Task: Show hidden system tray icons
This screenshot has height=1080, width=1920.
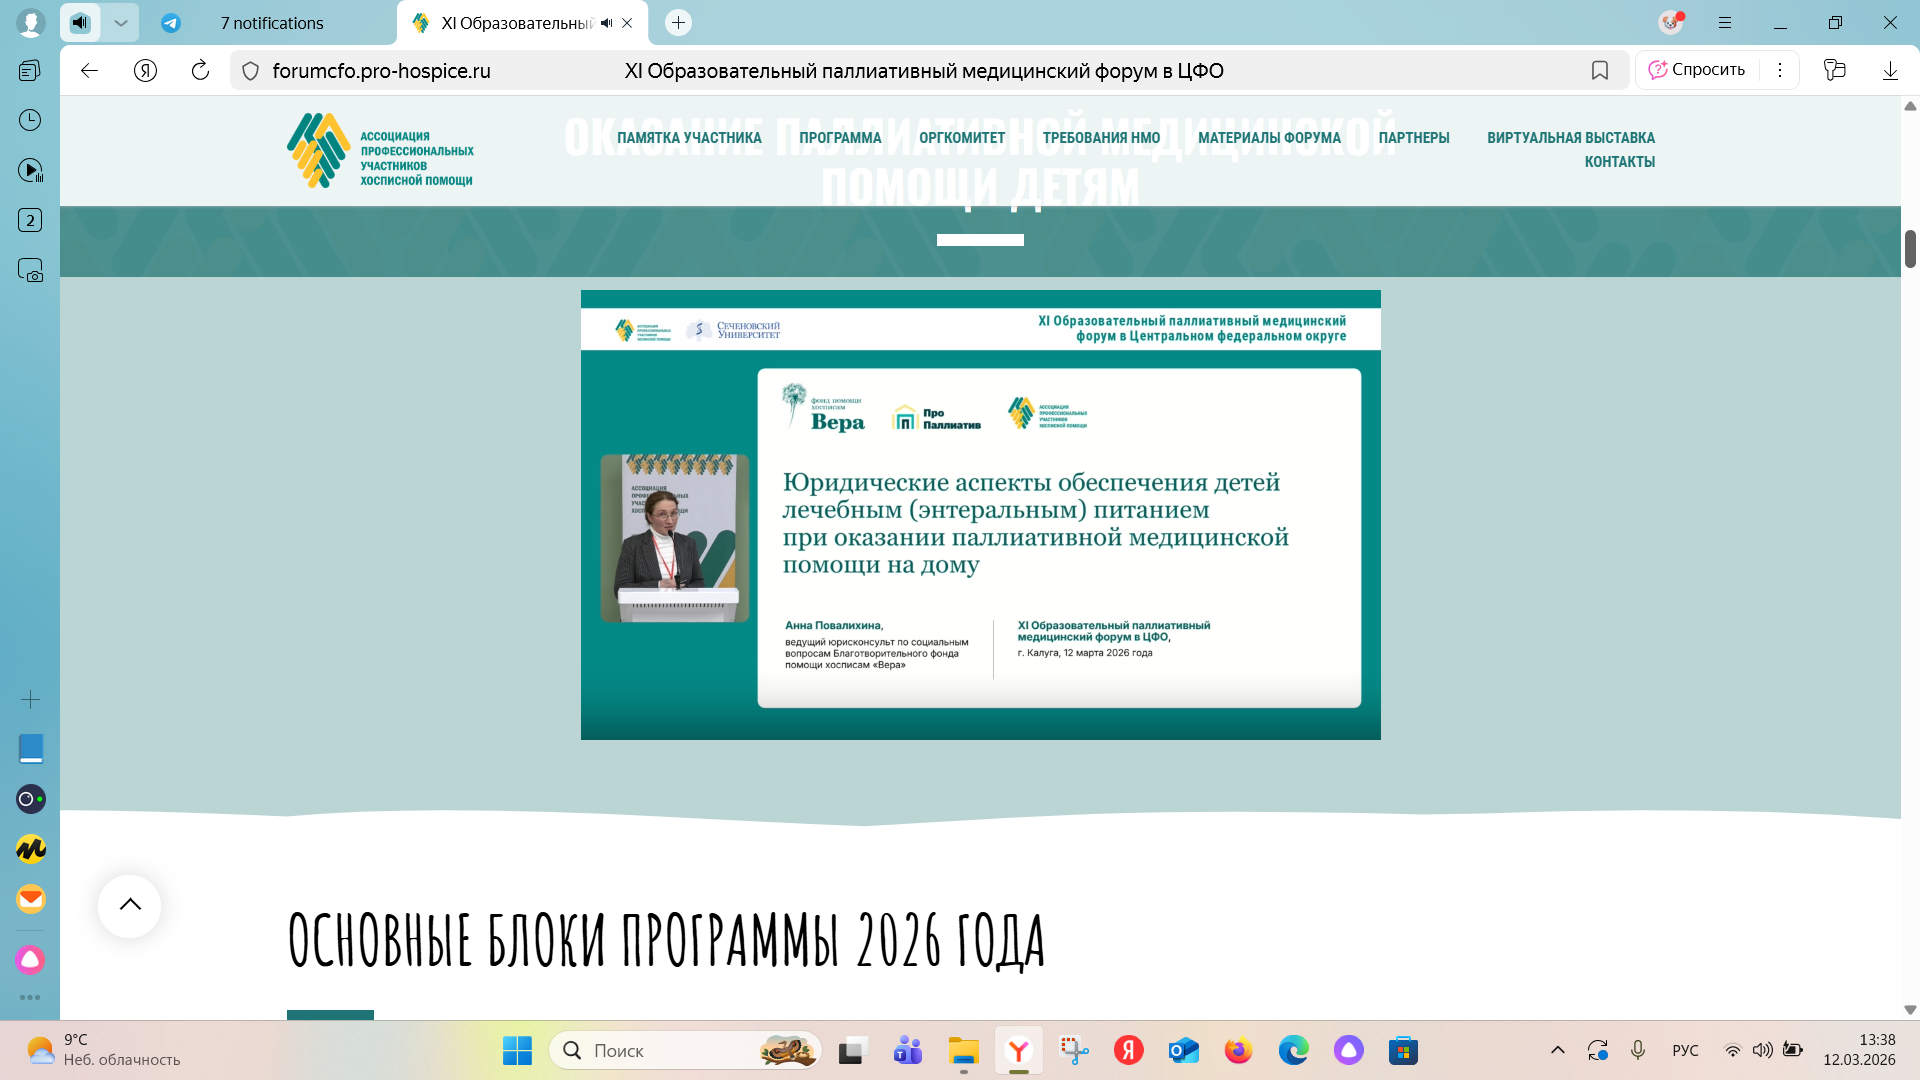Action: click(x=1558, y=1050)
